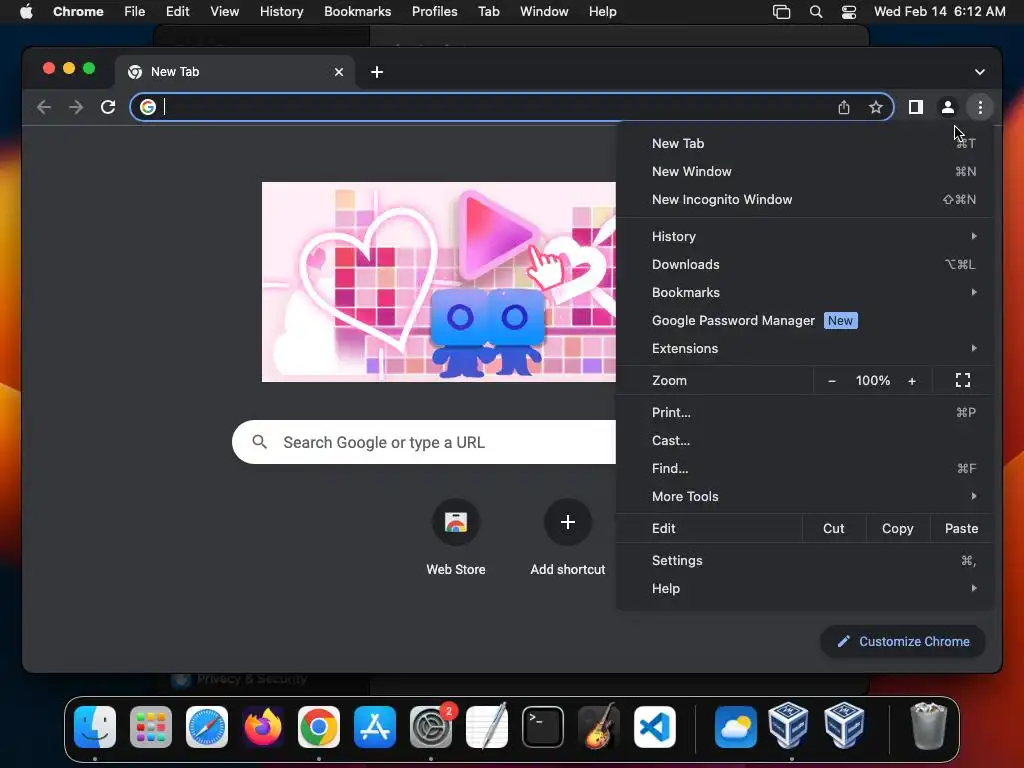
Task: Click Paste in the Edit row
Action: [x=961, y=528]
